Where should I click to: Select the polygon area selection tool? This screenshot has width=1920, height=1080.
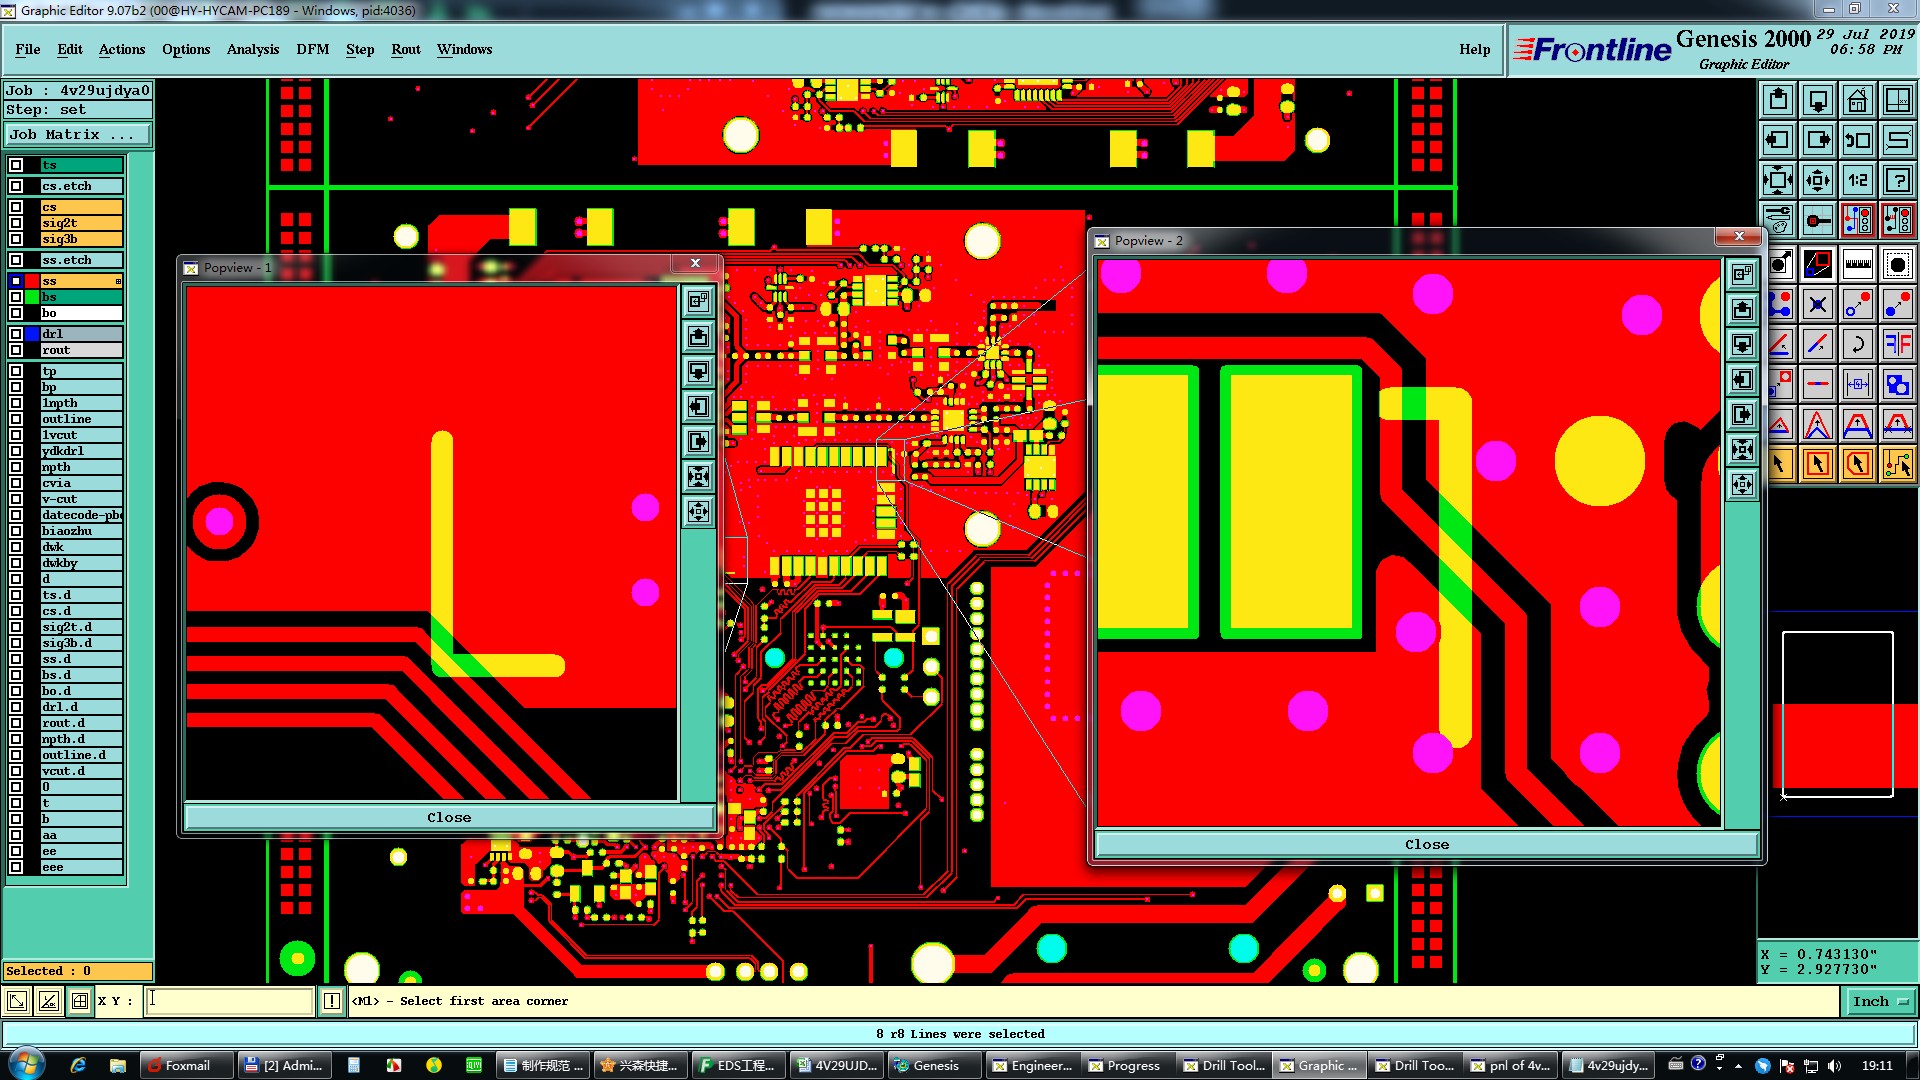point(1858,464)
